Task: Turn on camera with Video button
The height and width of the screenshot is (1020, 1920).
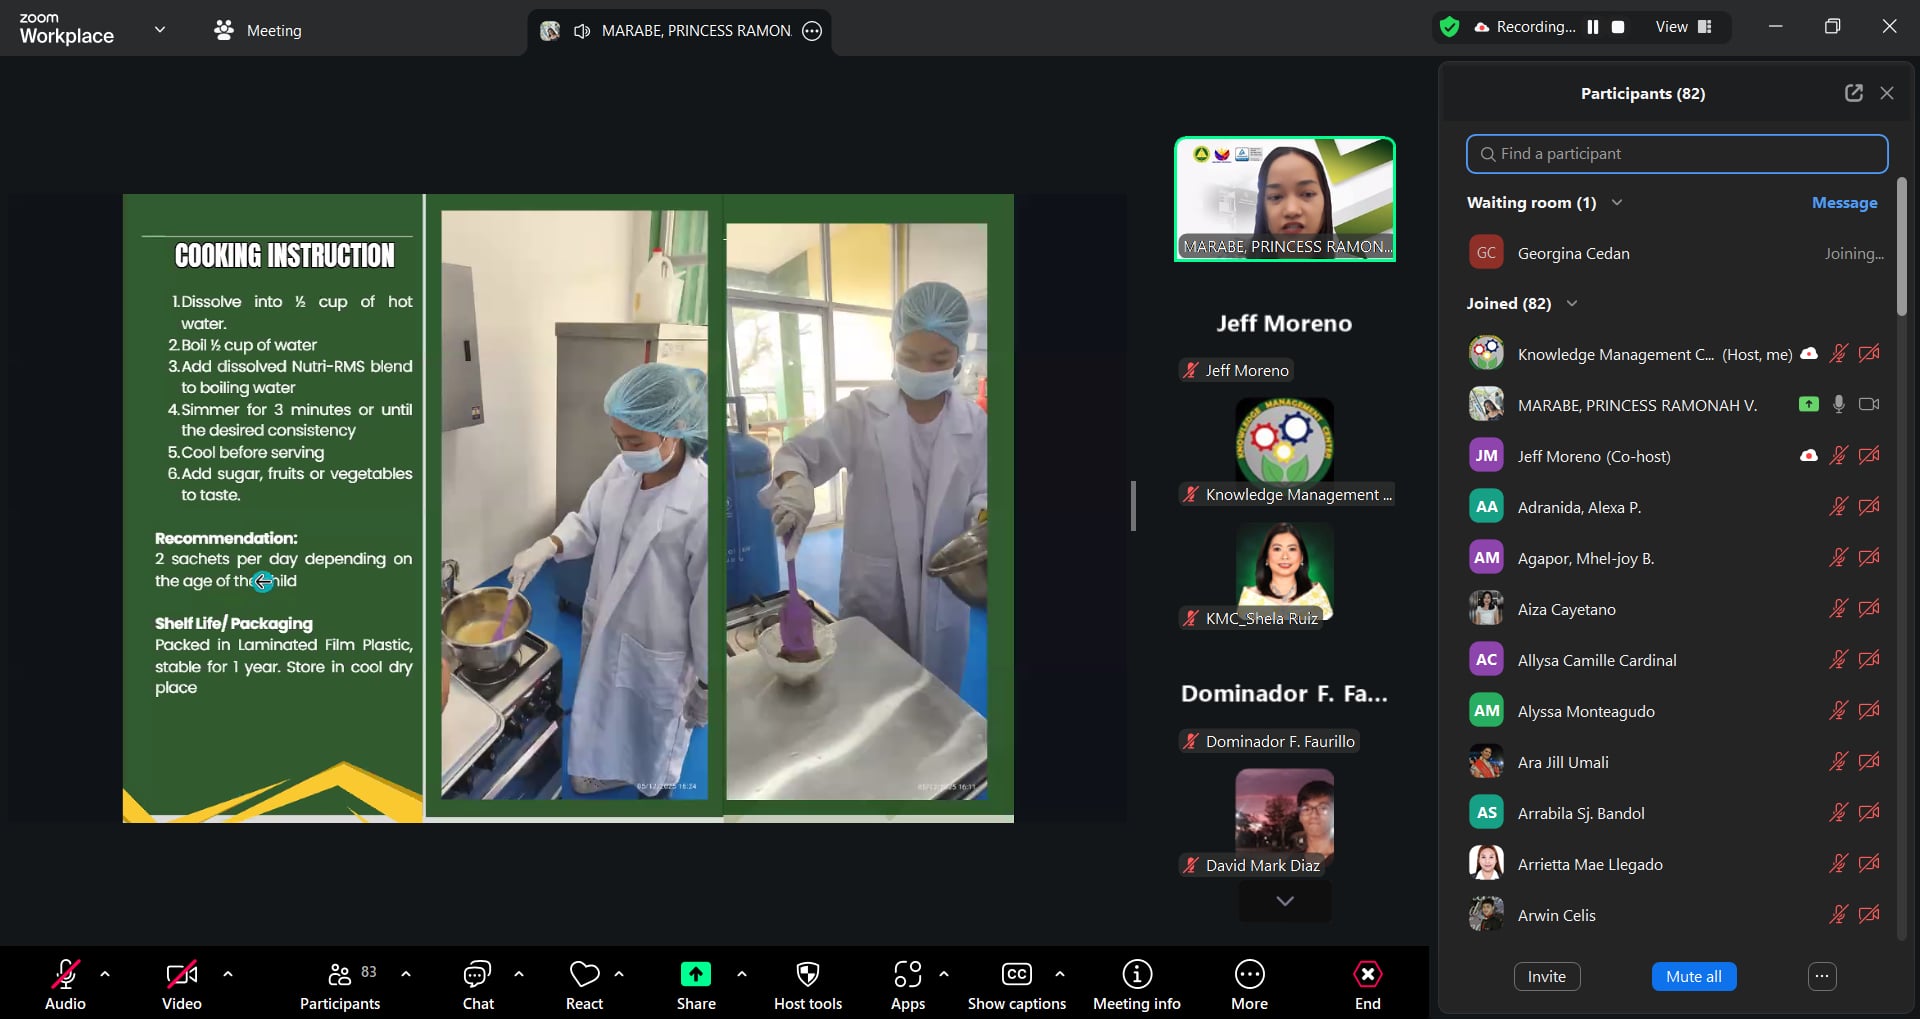Action: [x=181, y=975]
